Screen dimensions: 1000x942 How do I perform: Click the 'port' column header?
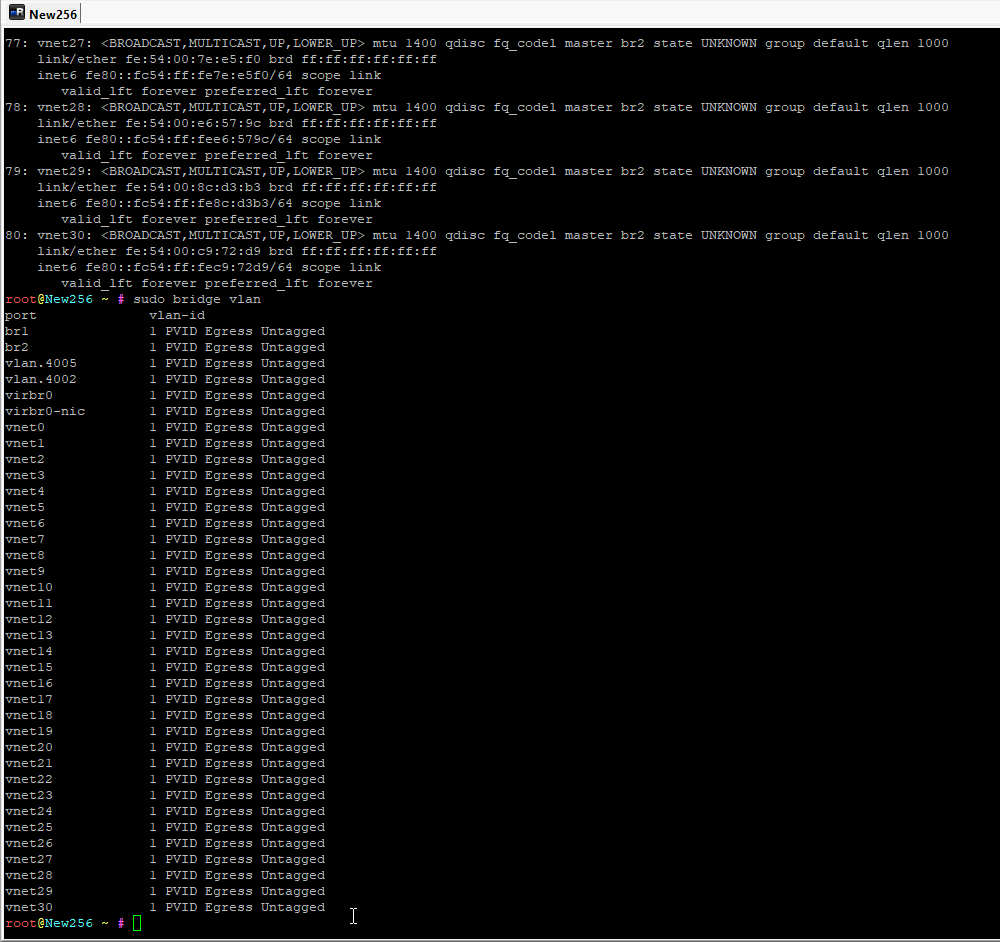click(20, 315)
